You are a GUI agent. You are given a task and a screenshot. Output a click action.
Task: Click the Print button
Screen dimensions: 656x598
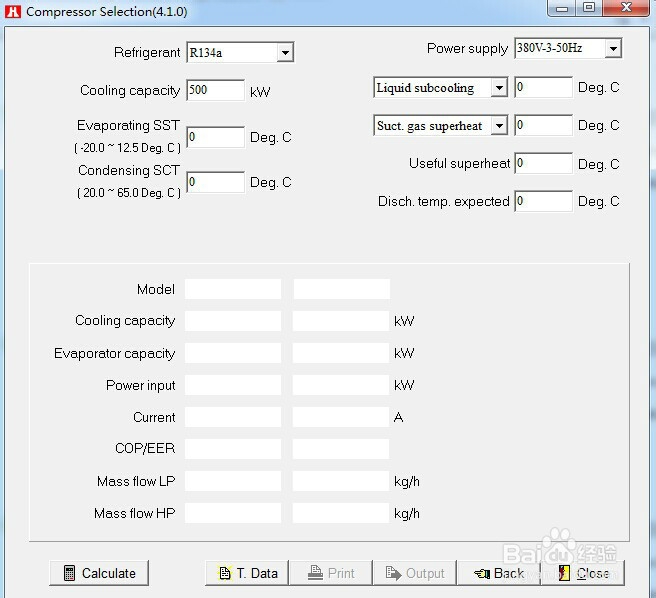point(331,573)
